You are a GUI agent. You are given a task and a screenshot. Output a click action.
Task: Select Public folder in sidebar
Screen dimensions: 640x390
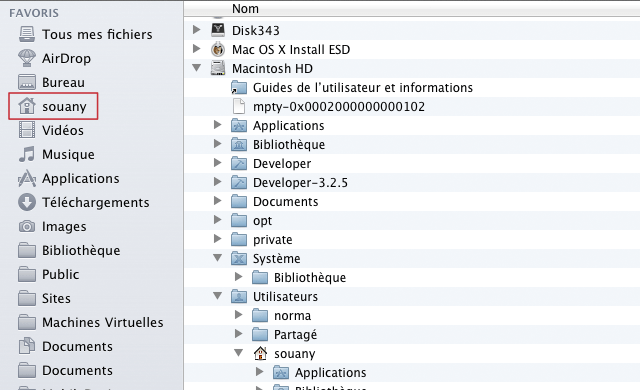tap(49, 275)
